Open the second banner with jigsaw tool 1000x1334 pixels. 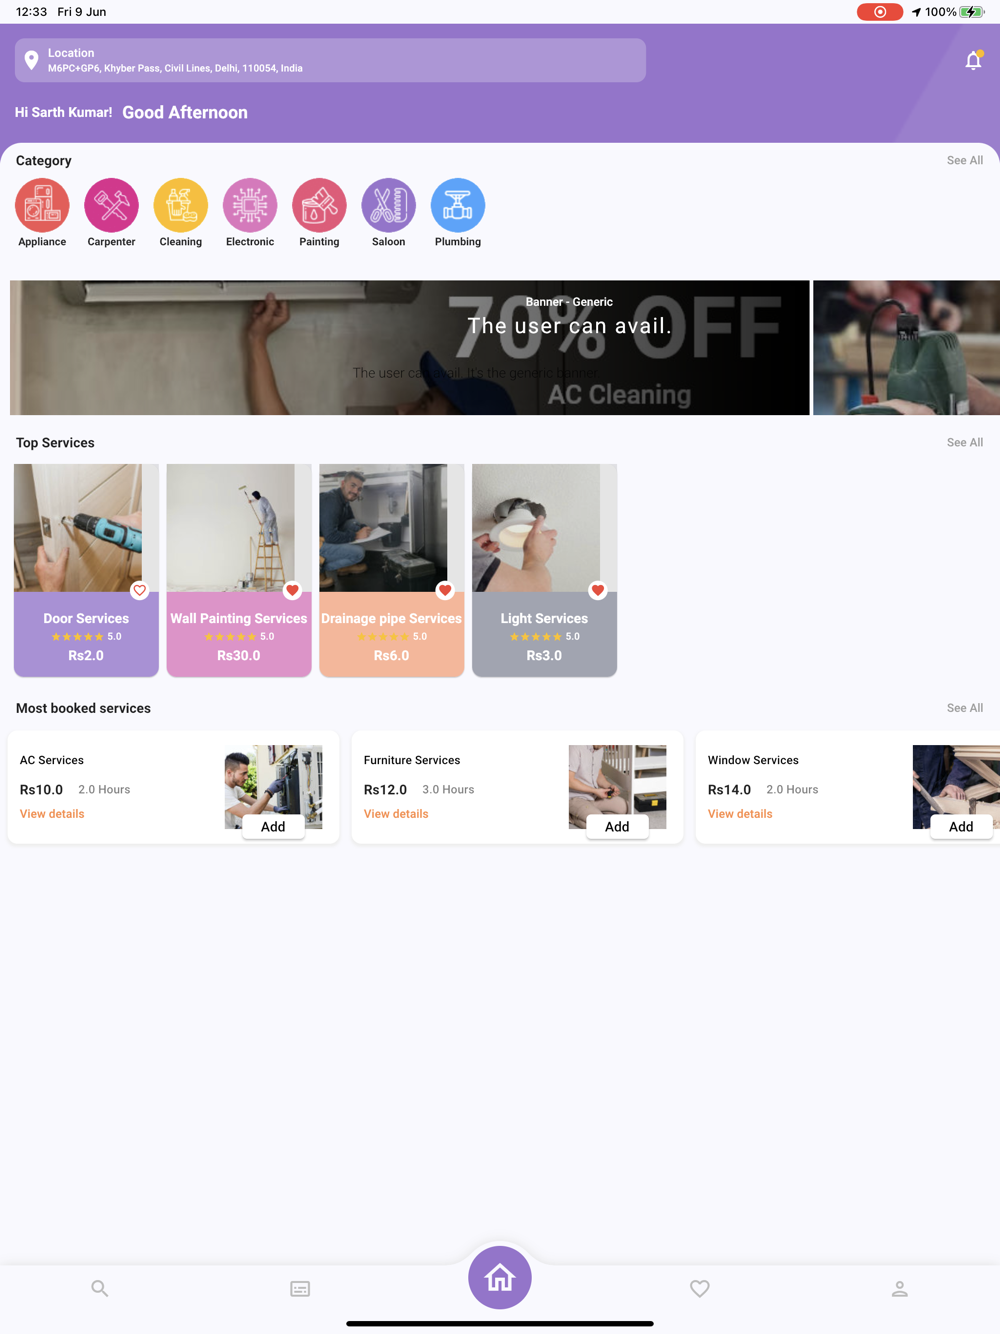click(906, 348)
